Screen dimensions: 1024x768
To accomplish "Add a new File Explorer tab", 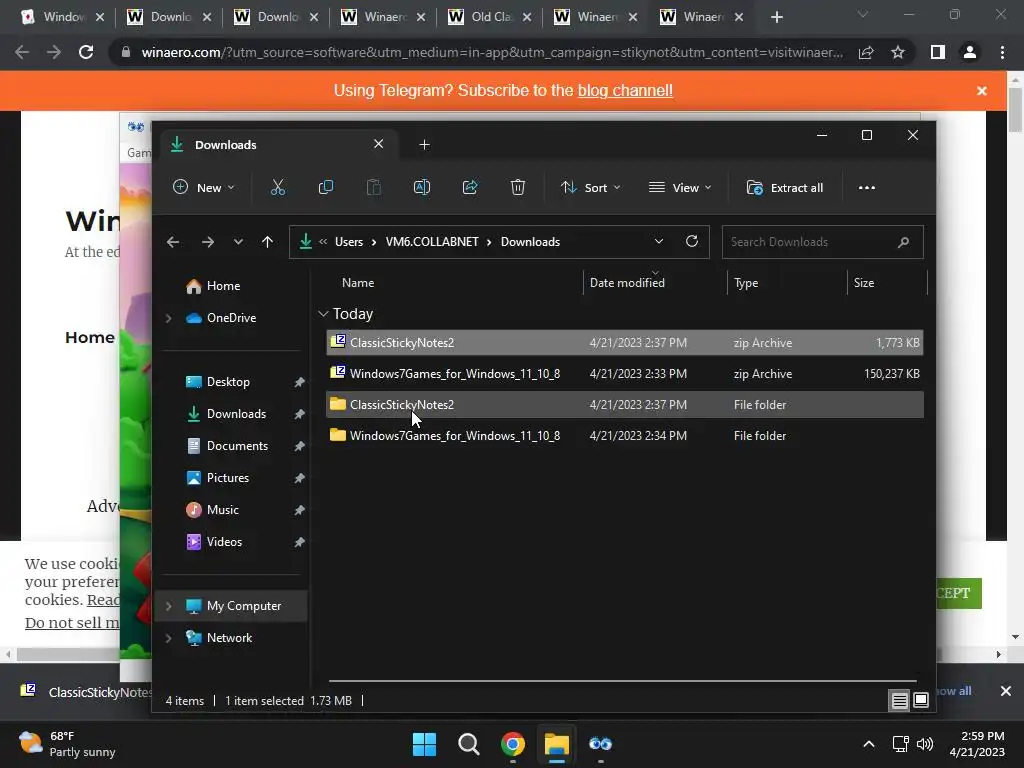I will [424, 144].
